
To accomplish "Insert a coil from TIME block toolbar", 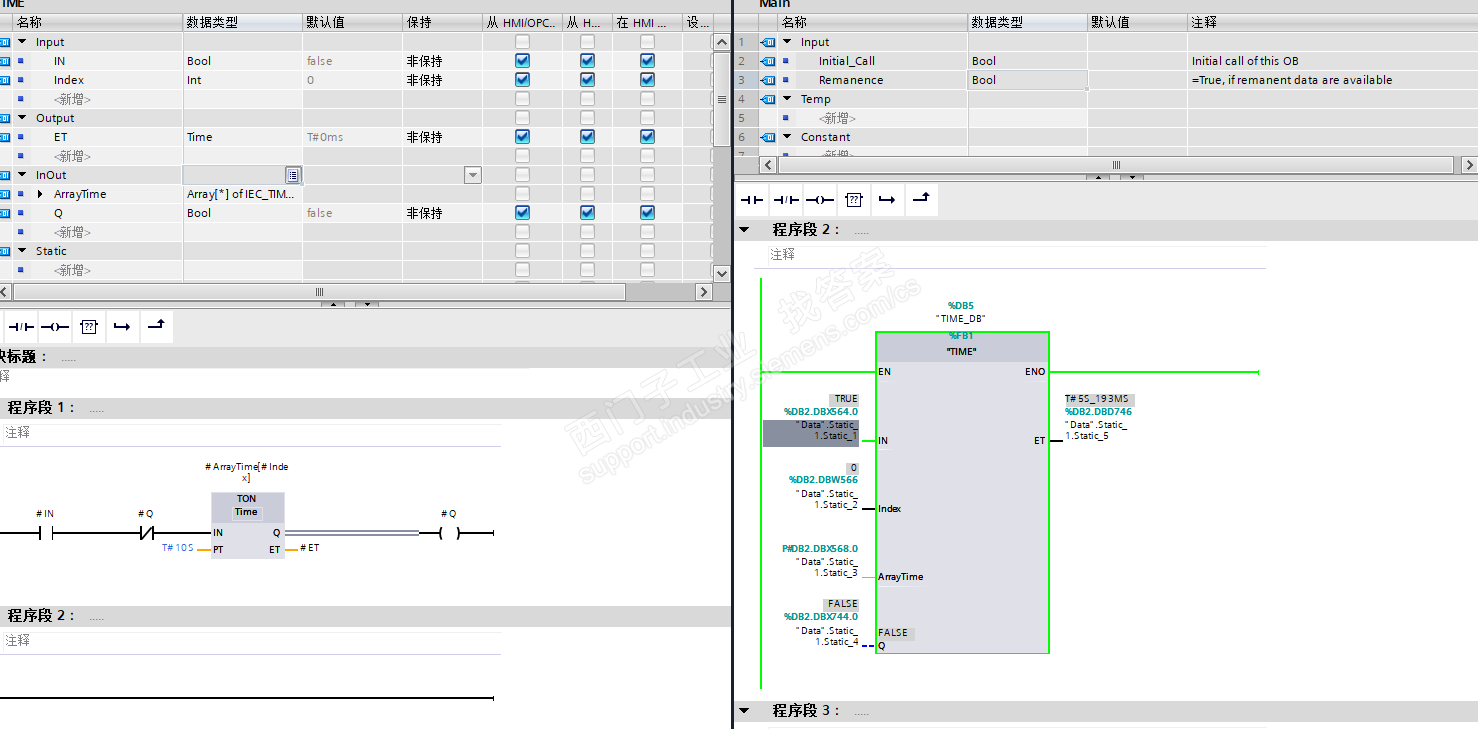I will click(54, 327).
